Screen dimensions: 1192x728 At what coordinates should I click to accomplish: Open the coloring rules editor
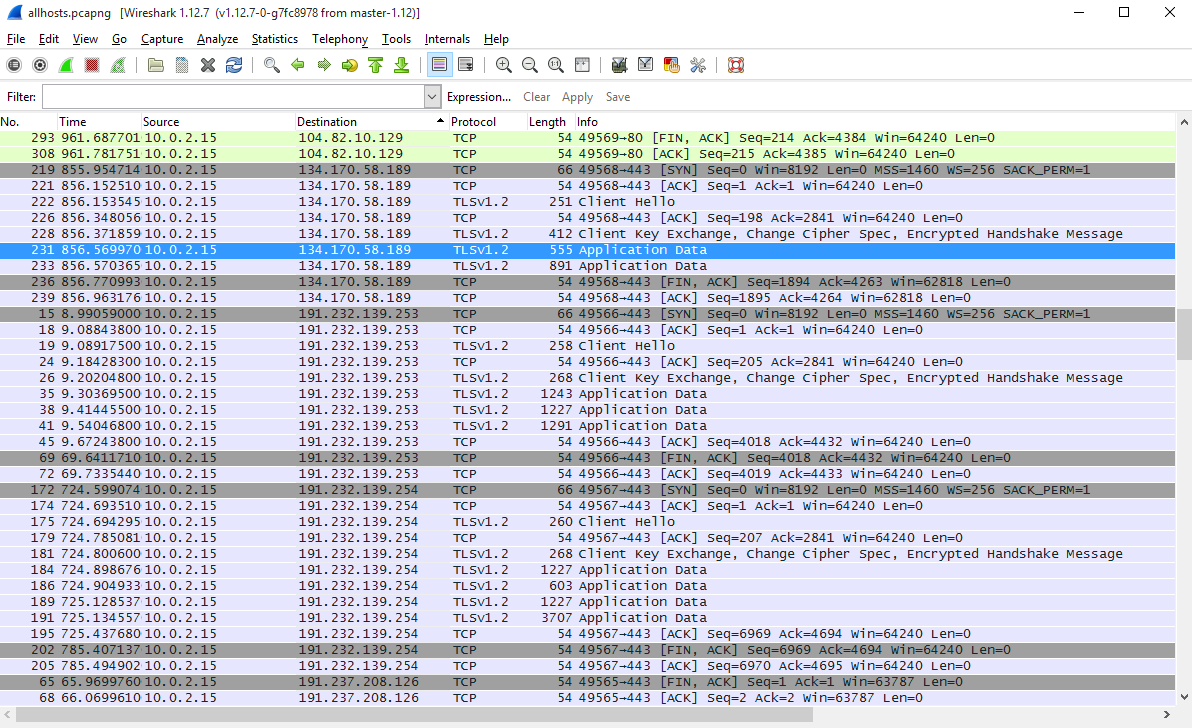(x=672, y=65)
